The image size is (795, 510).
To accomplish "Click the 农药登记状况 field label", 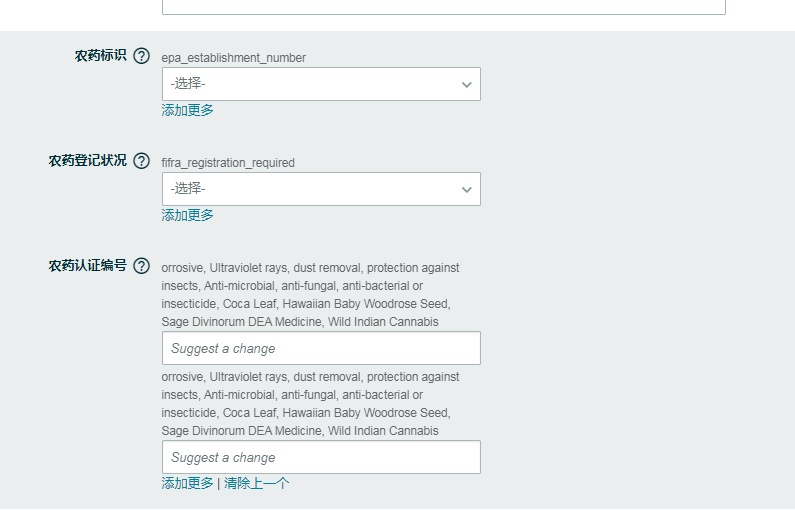I will point(87,161).
